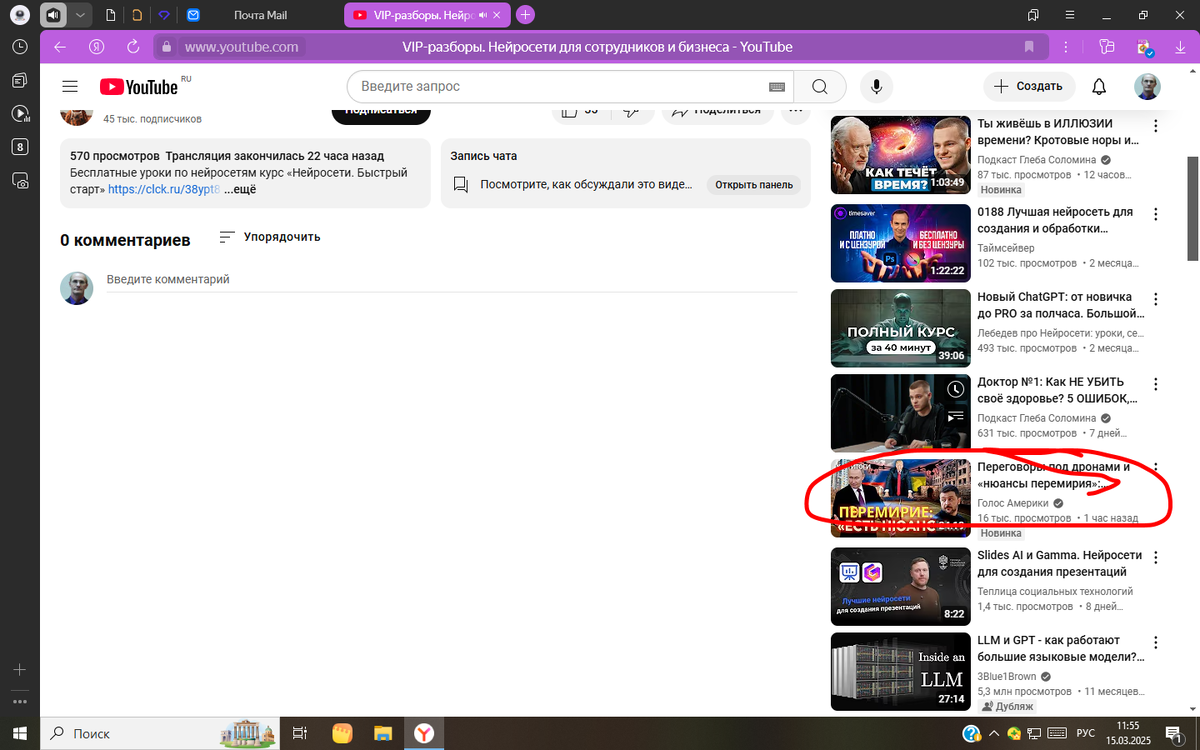Image resolution: width=1200 pixels, height=750 pixels.
Task: Open LLM и GPT video title link
Action: [x=1060, y=649]
